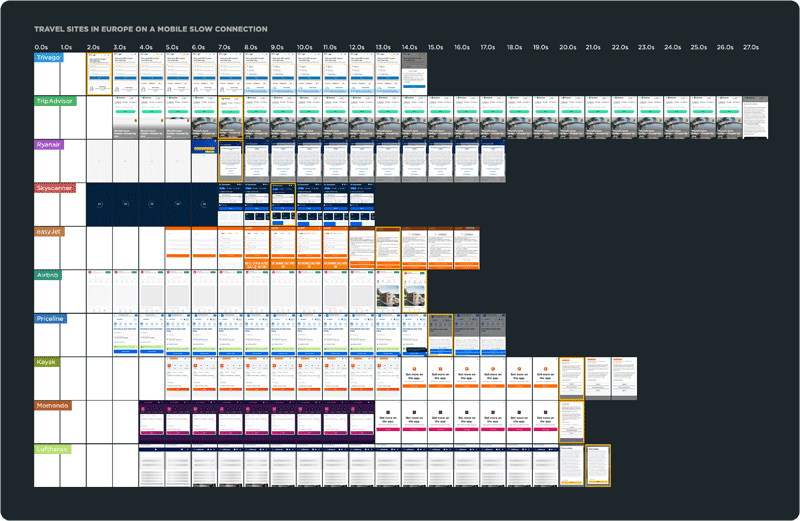The image size is (800, 521).
Task: Open the Ryanair frame at 6.0s
Action: 204,161
